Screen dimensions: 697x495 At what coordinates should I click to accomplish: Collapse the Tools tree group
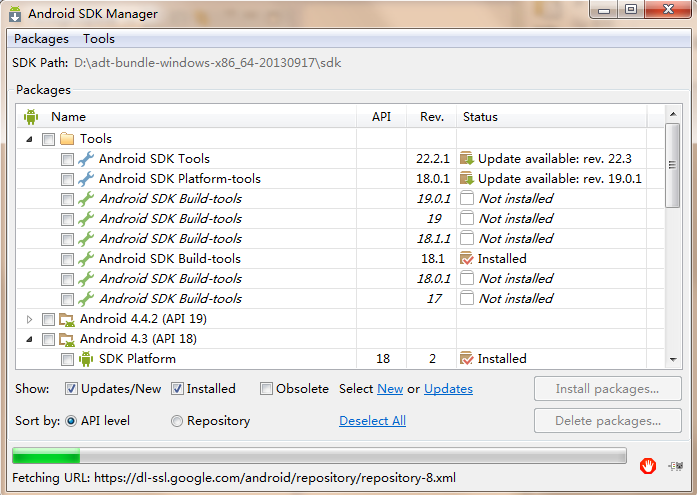tap(29, 139)
